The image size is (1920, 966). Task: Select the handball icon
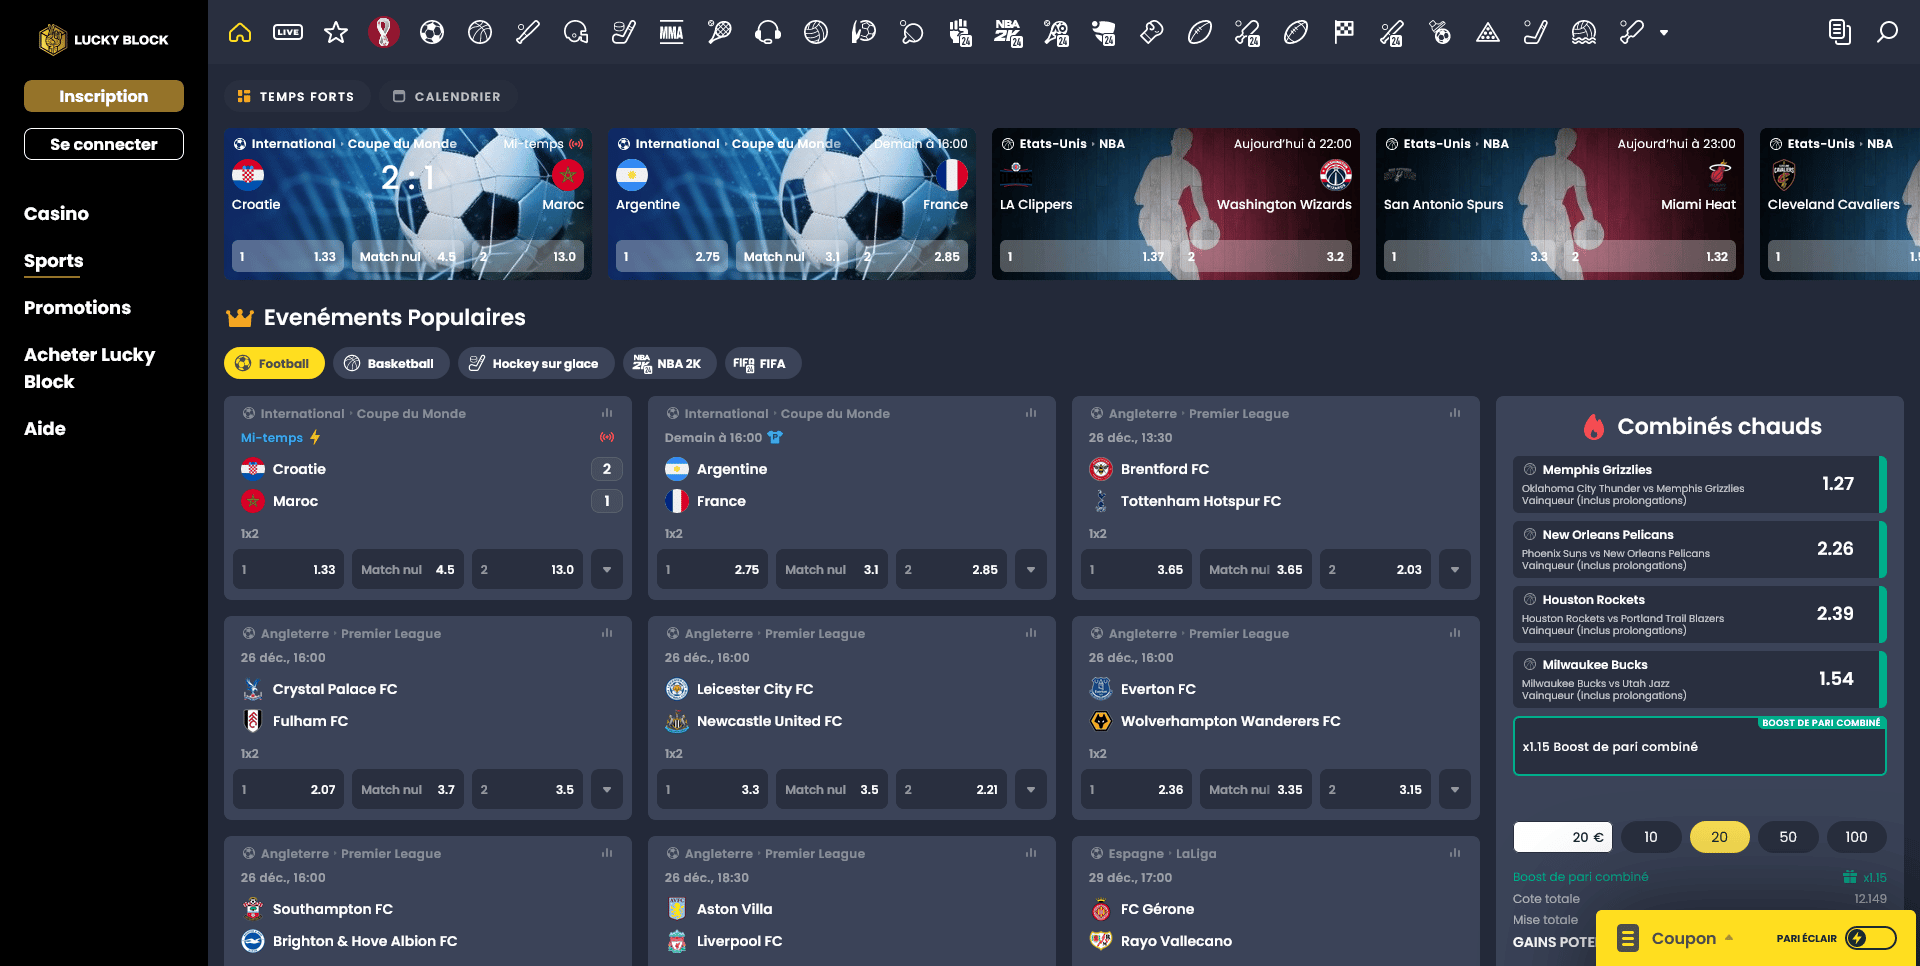click(864, 33)
